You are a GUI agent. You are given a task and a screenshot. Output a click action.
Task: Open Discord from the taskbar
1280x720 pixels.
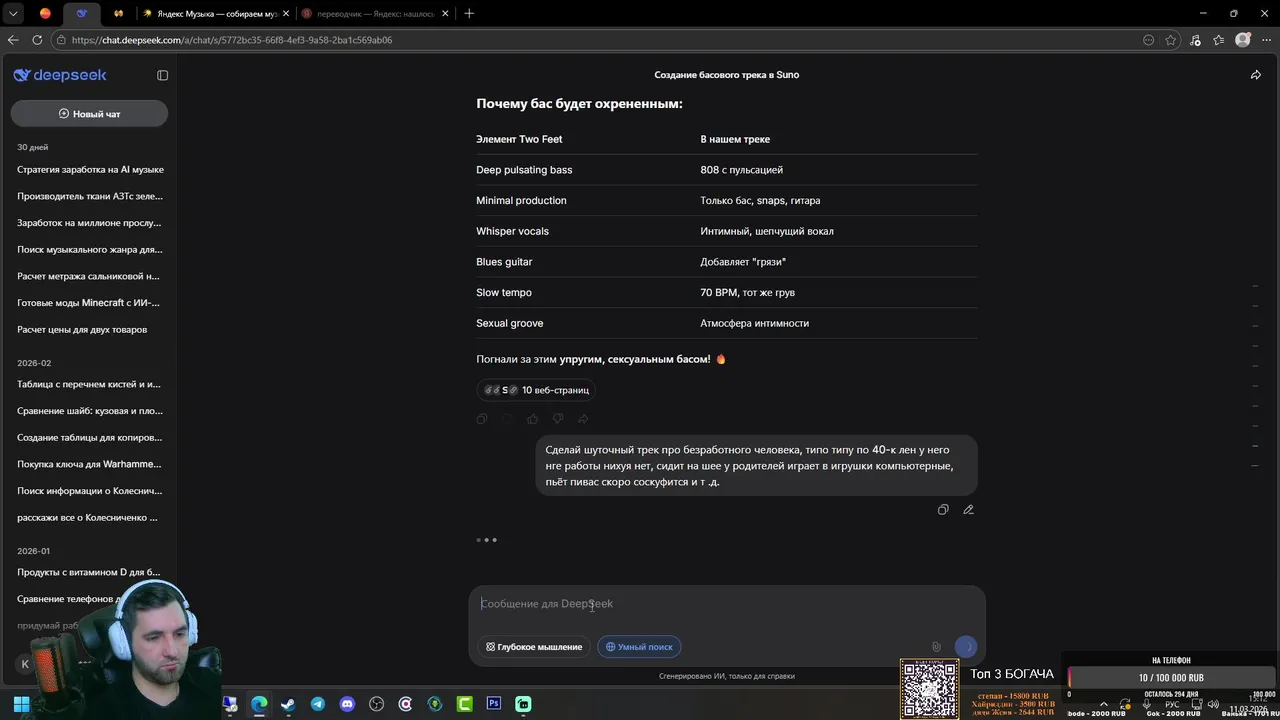pyautogui.click(x=347, y=704)
